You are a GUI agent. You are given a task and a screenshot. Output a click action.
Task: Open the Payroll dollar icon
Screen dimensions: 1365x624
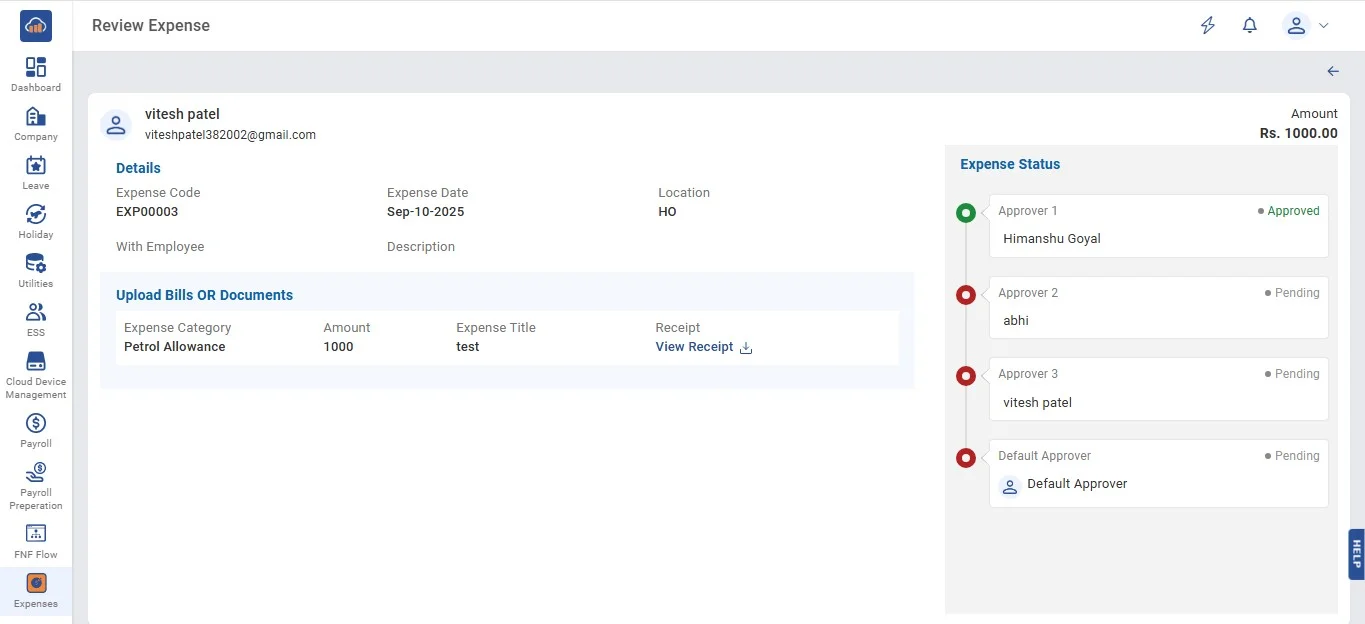pyautogui.click(x=36, y=423)
